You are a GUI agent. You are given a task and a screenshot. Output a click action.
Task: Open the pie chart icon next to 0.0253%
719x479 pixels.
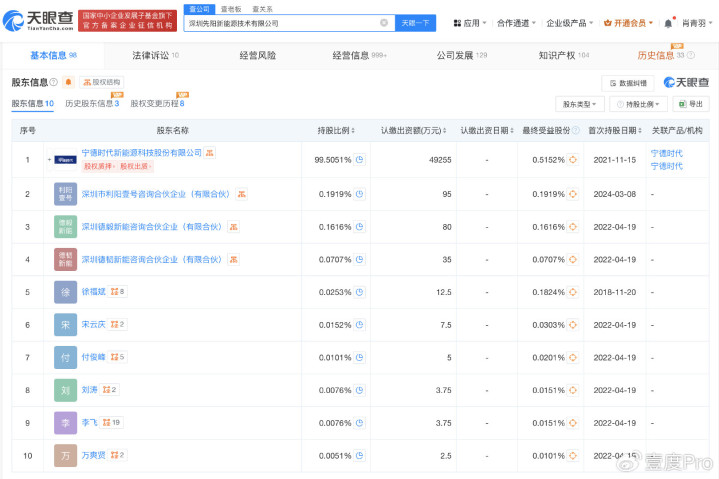(x=360, y=292)
